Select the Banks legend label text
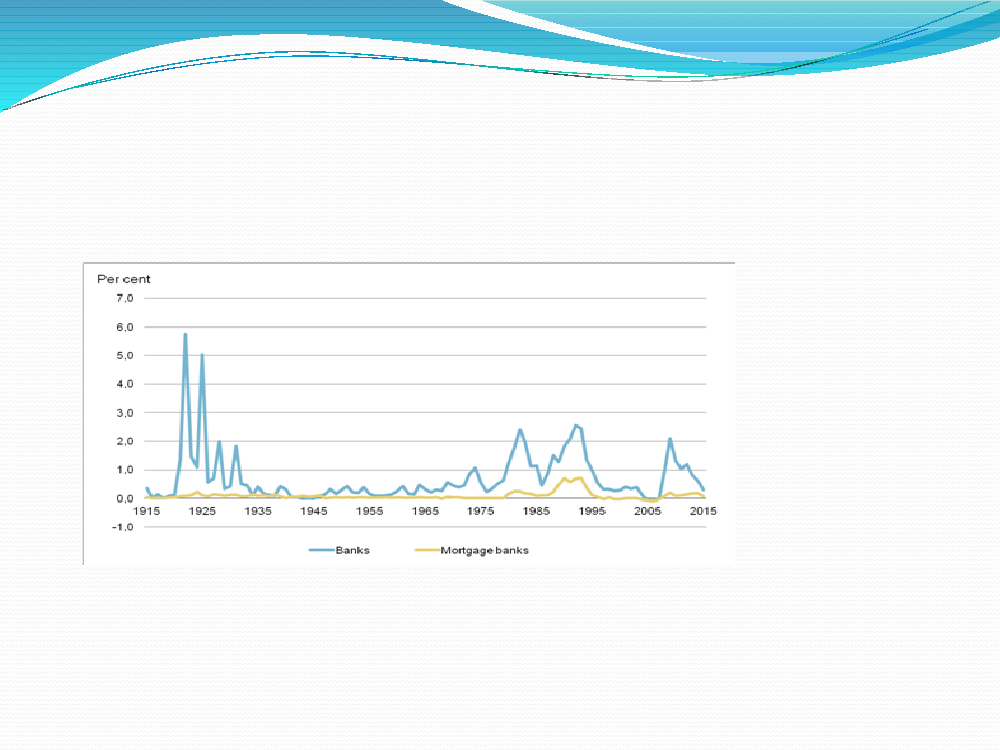This screenshot has width=1000, height=750. pyautogui.click(x=354, y=550)
